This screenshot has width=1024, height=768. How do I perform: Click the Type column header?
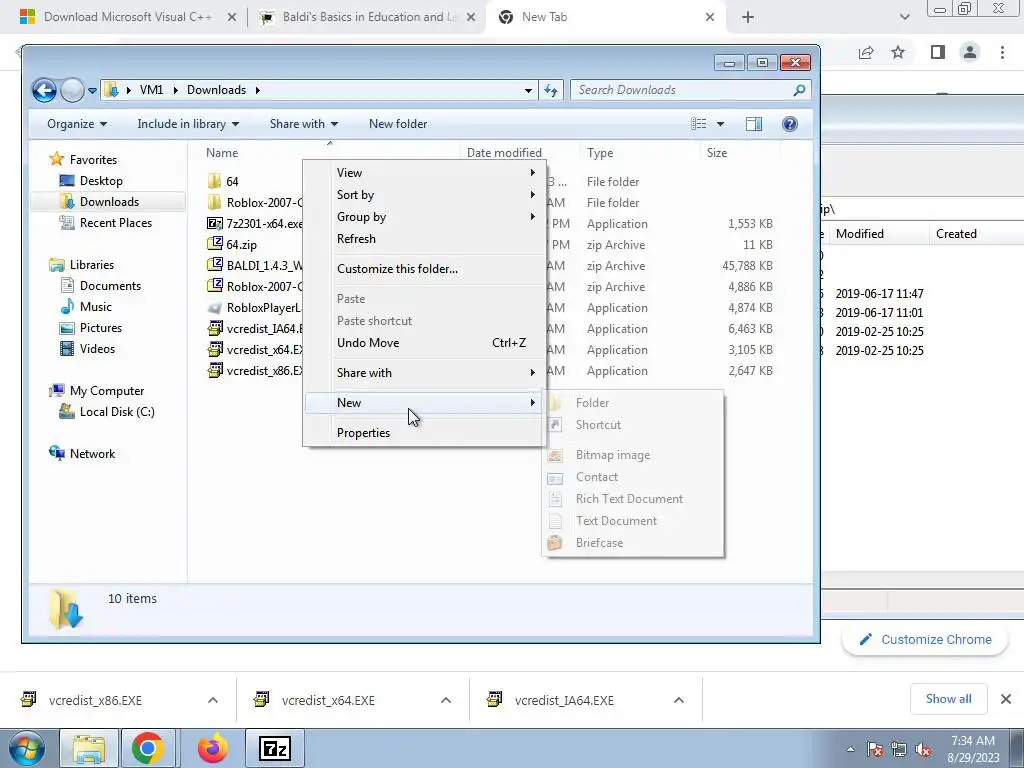coord(600,153)
